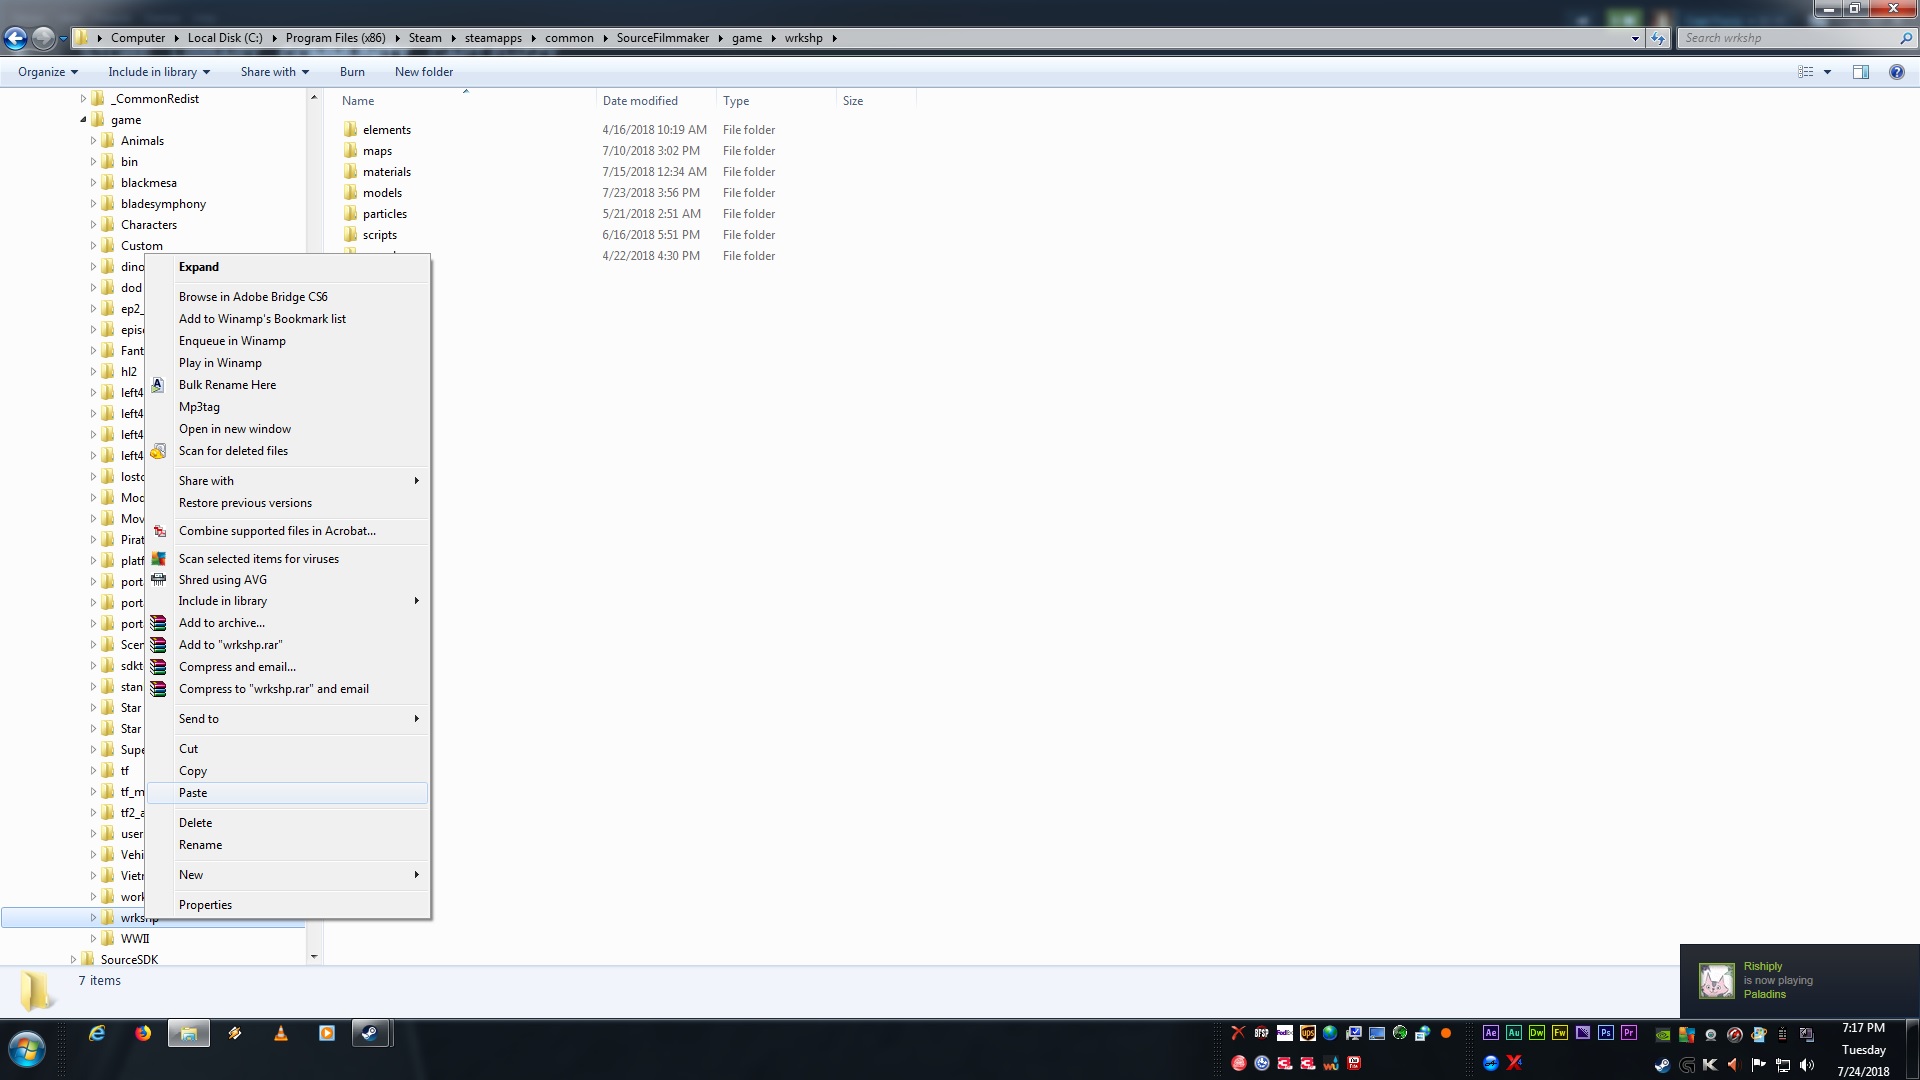The width and height of the screenshot is (1920, 1080).
Task: Click the New folder button
Action: [x=423, y=72]
